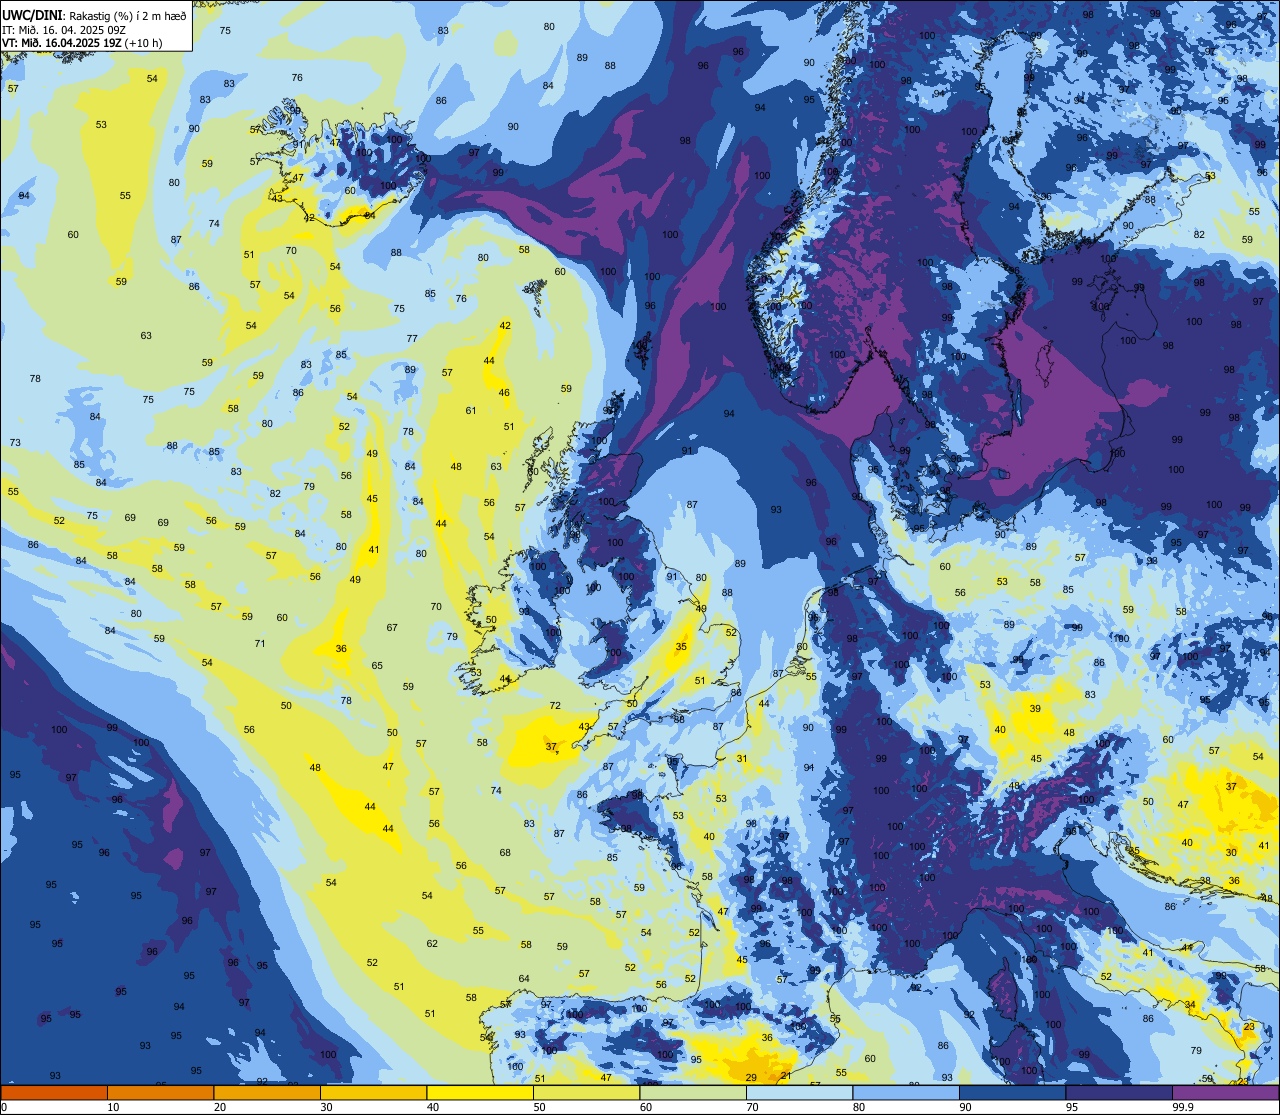Viewport: 1280px width, 1115px height.
Task: Click the humidity value "73" at the left edge
Action: click(x=15, y=443)
